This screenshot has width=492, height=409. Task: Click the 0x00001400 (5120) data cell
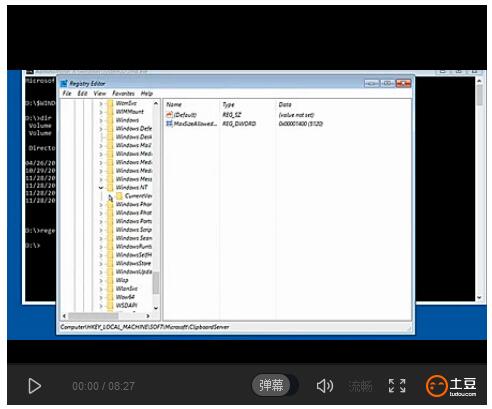[x=301, y=124]
